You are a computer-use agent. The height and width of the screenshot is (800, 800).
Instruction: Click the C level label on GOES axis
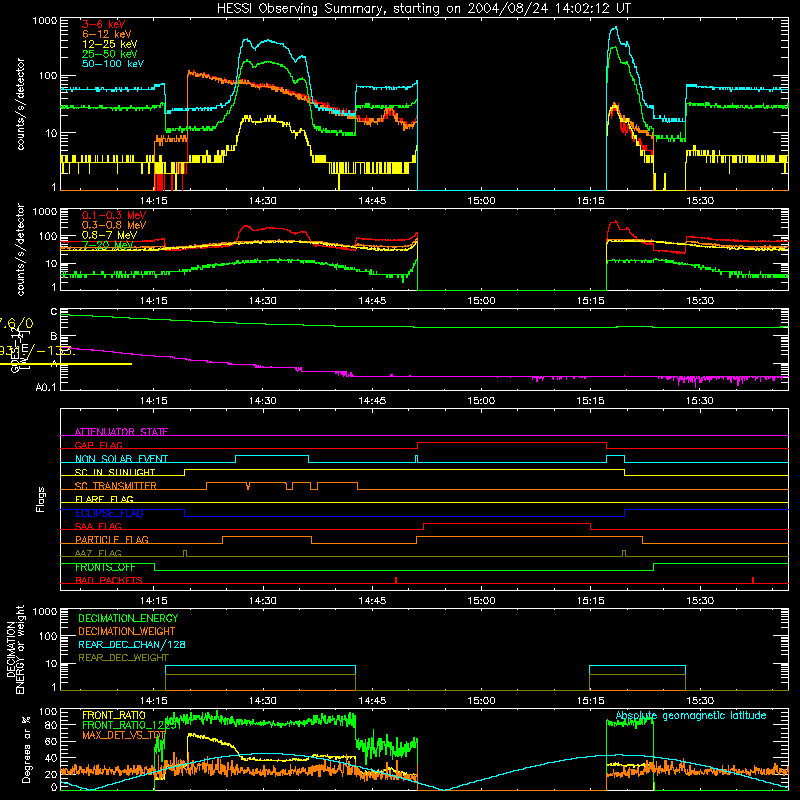click(54, 311)
